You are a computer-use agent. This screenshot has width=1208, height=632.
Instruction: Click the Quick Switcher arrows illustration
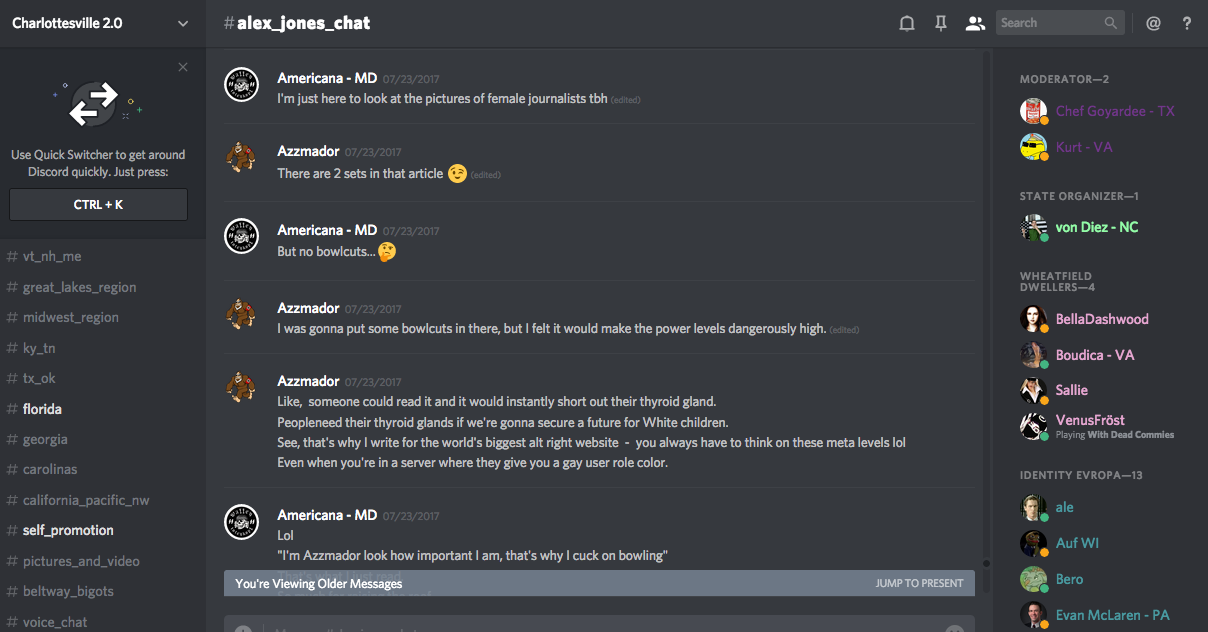point(94,104)
